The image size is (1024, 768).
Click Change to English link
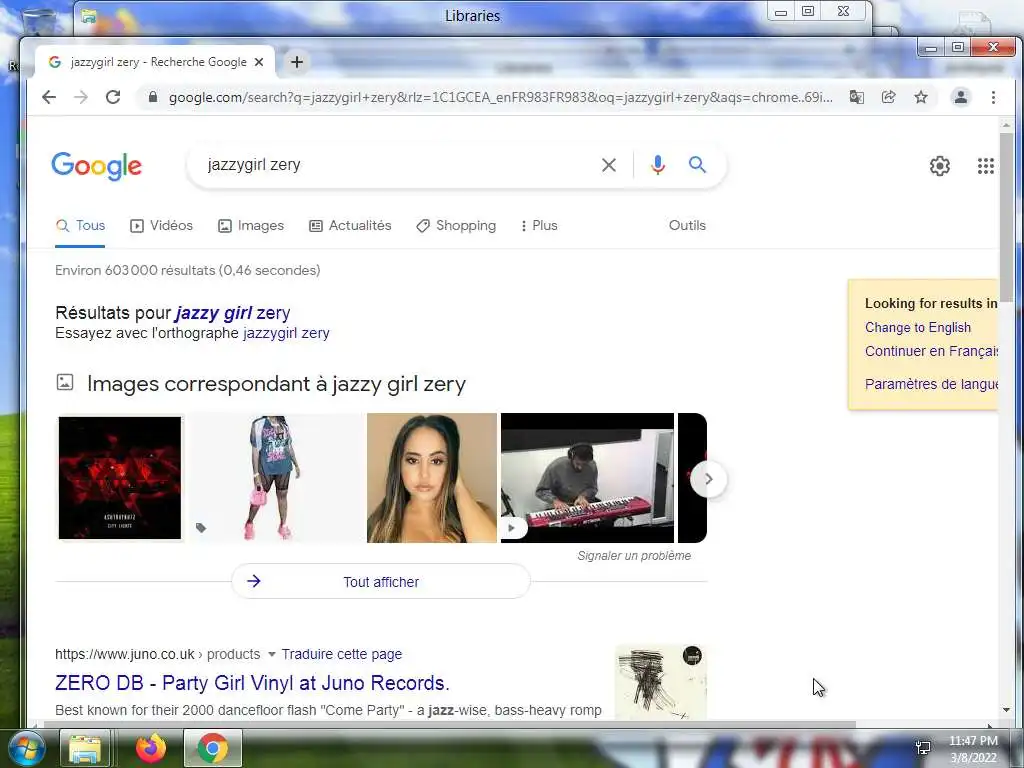click(918, 328)
